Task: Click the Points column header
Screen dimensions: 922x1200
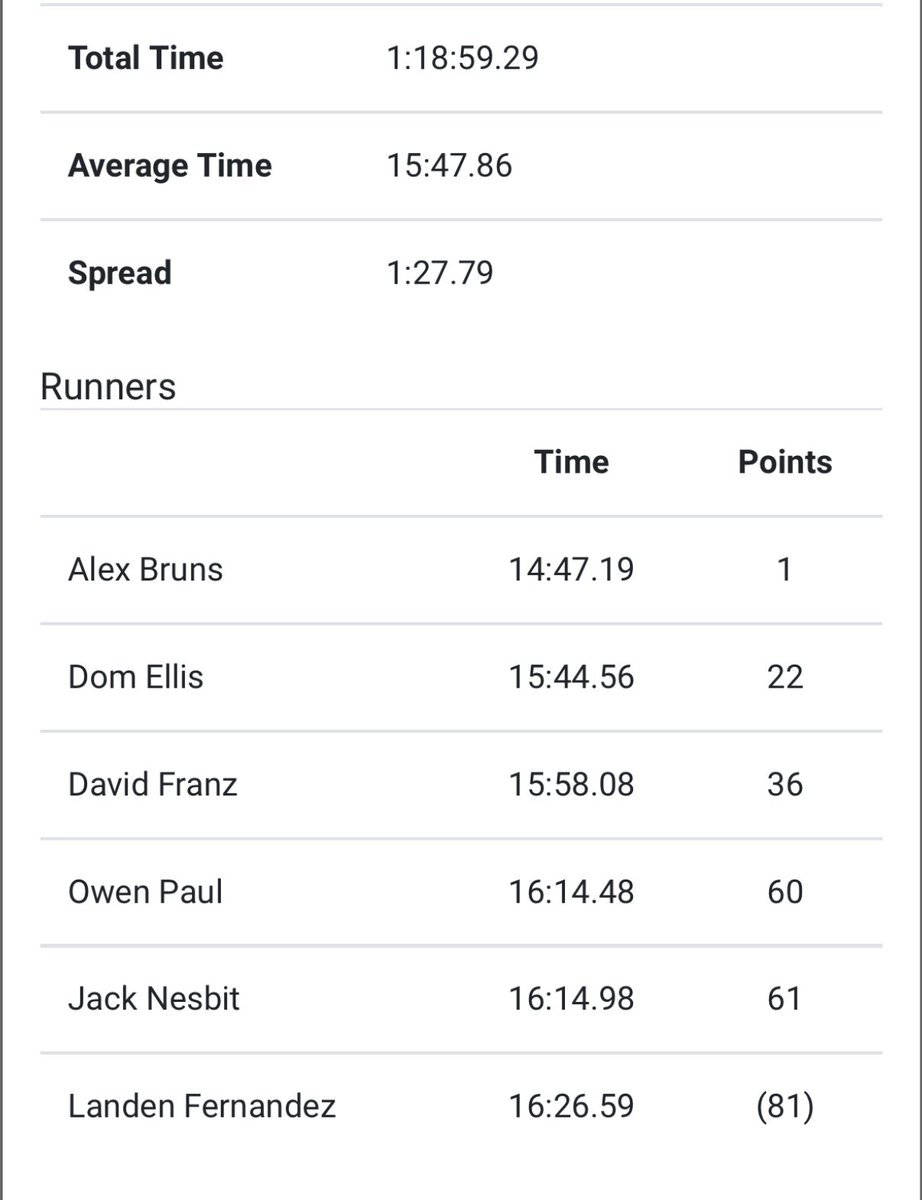Action: pyautogui.click(x=785, y=462)
